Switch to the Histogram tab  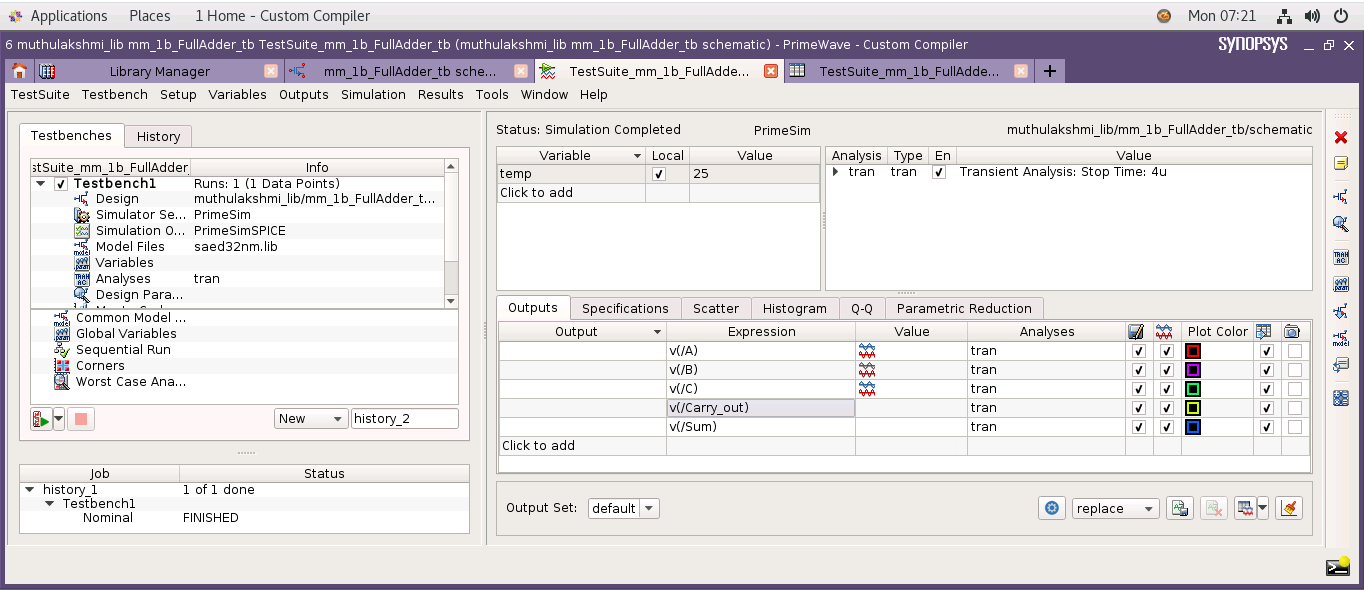795,308
